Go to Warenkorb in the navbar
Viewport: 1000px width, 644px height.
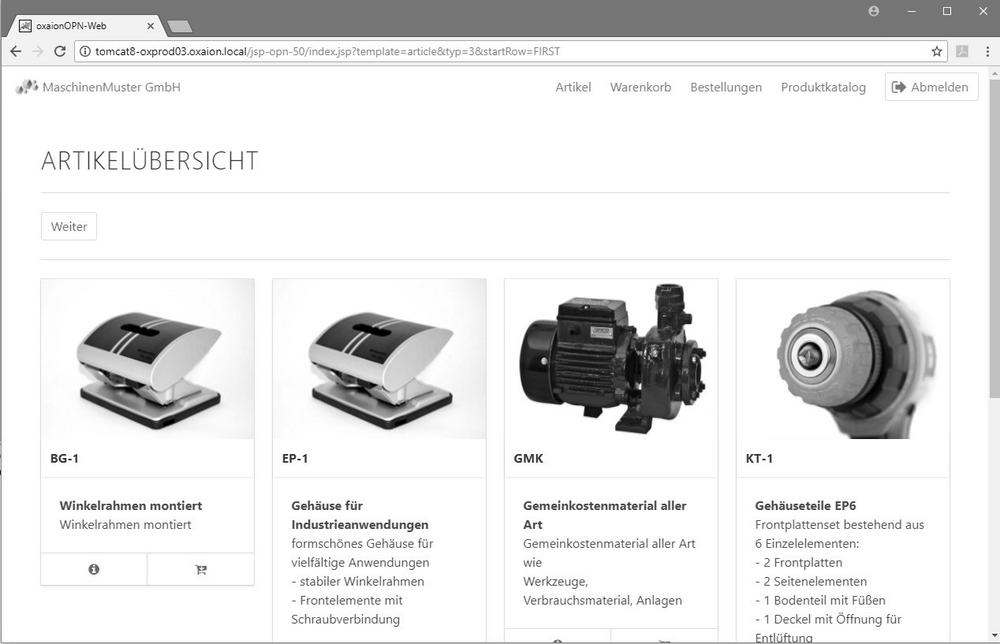640,87
